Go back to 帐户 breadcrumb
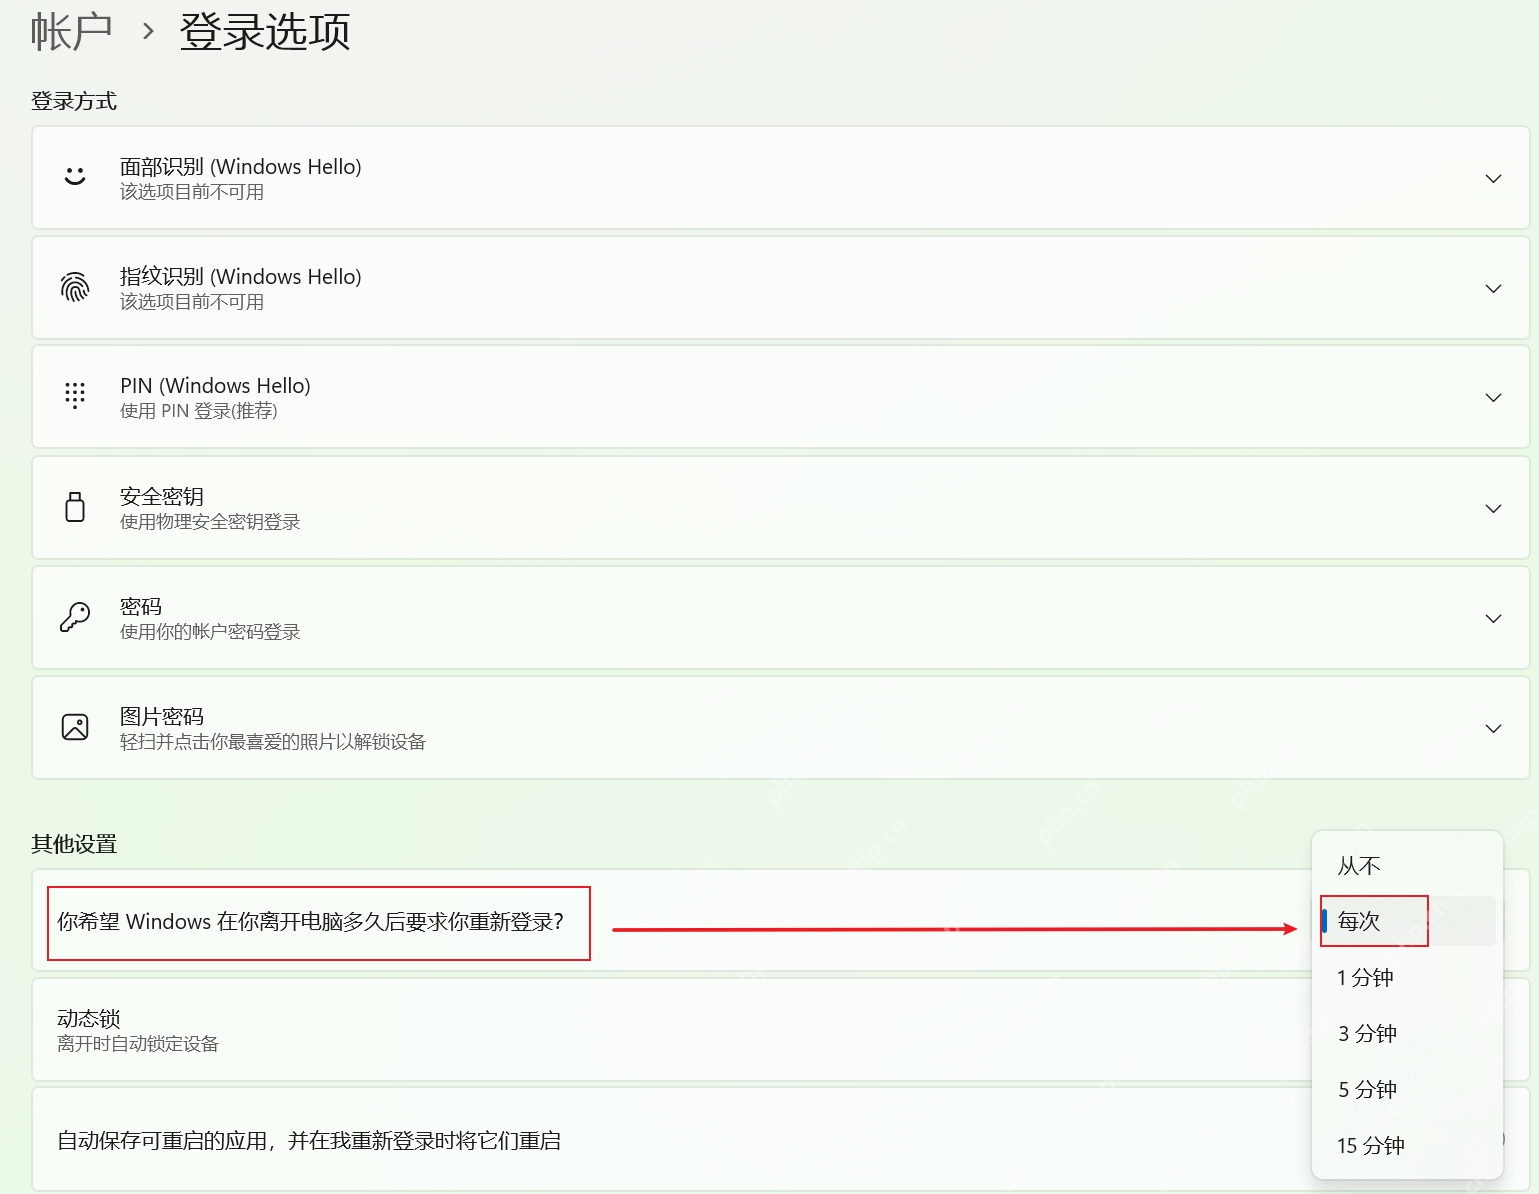The image size is (1539, 1194). point(71,31)
